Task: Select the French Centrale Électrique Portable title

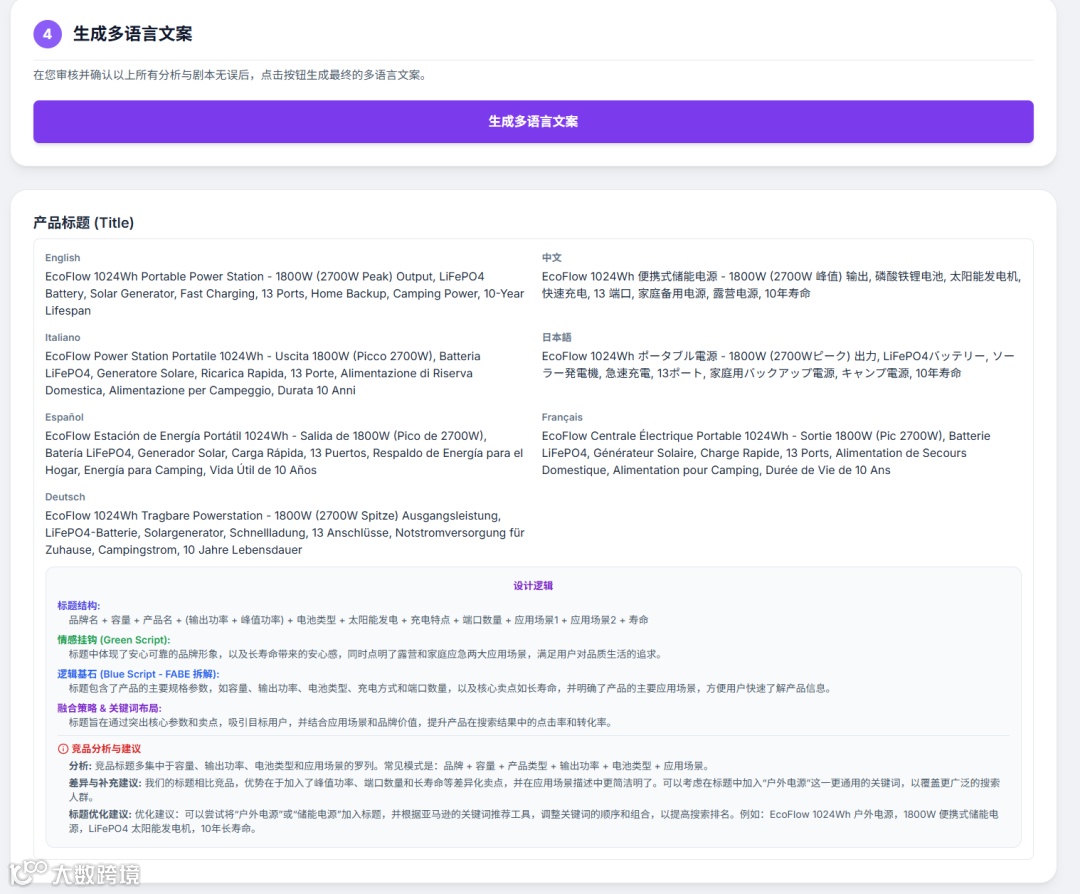Action: click(x=766, y=453)
